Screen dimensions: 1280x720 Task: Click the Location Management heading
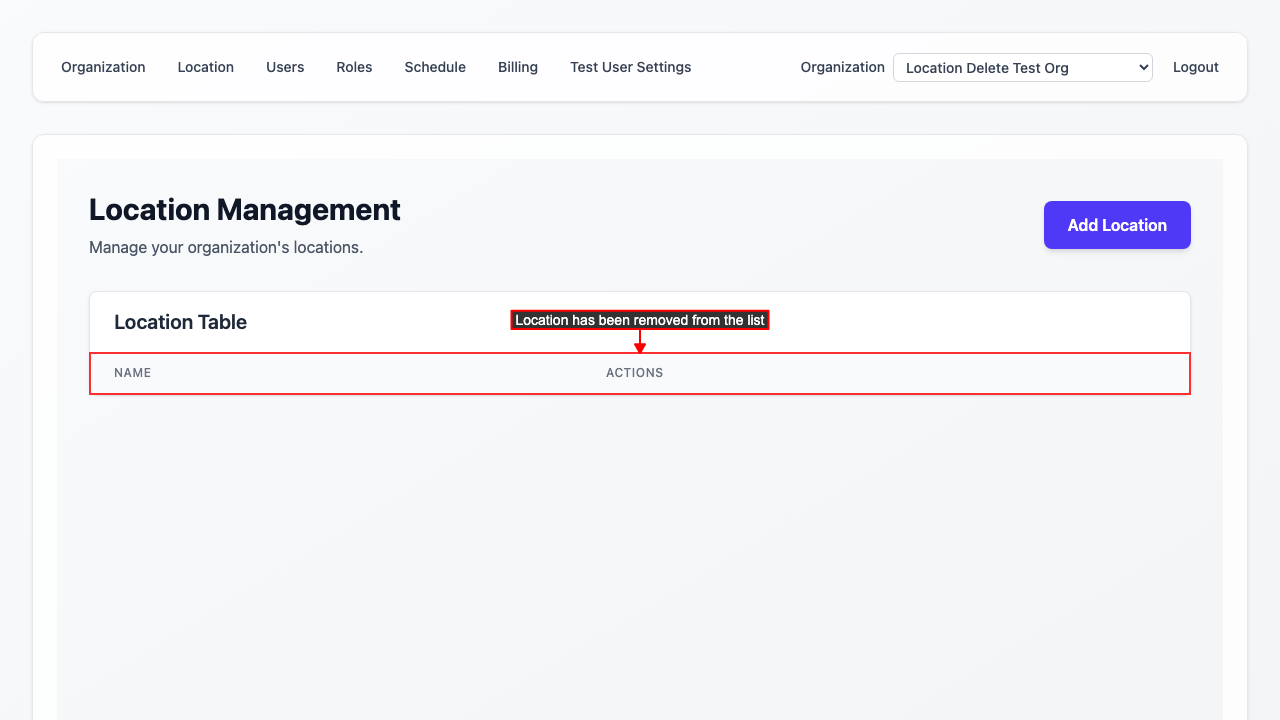244,210
